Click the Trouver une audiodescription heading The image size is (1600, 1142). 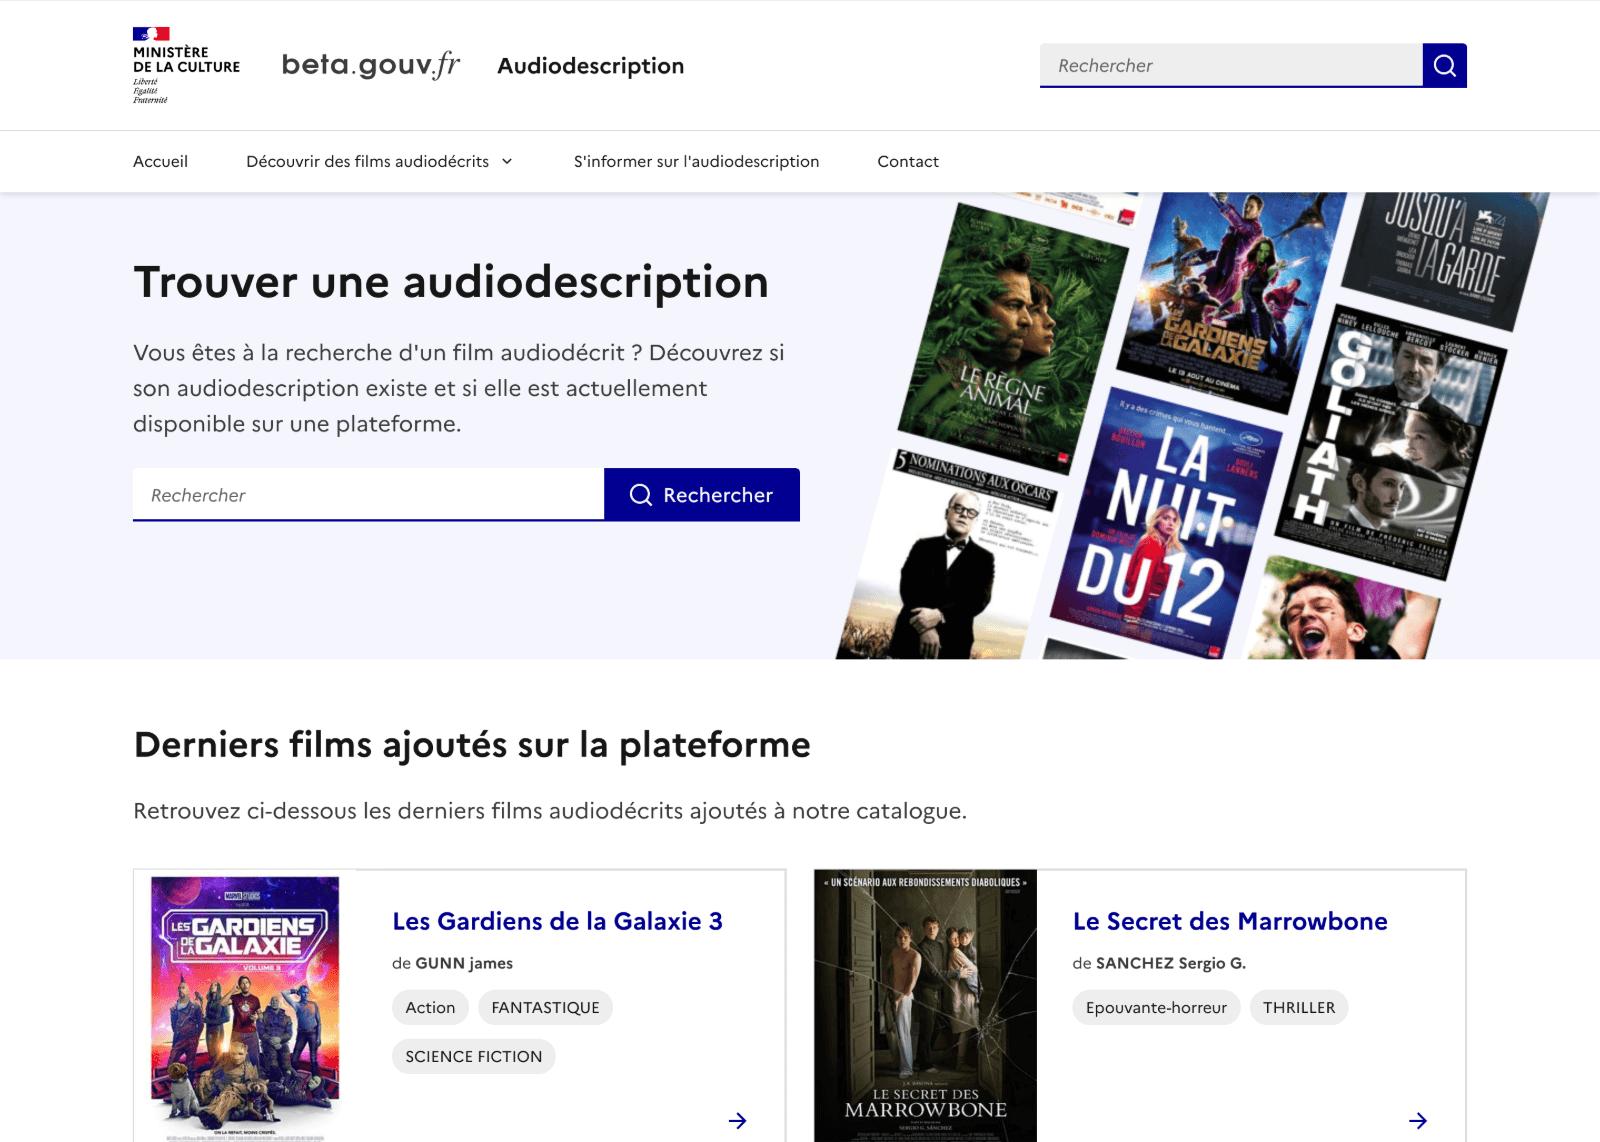tap(451, 282)
